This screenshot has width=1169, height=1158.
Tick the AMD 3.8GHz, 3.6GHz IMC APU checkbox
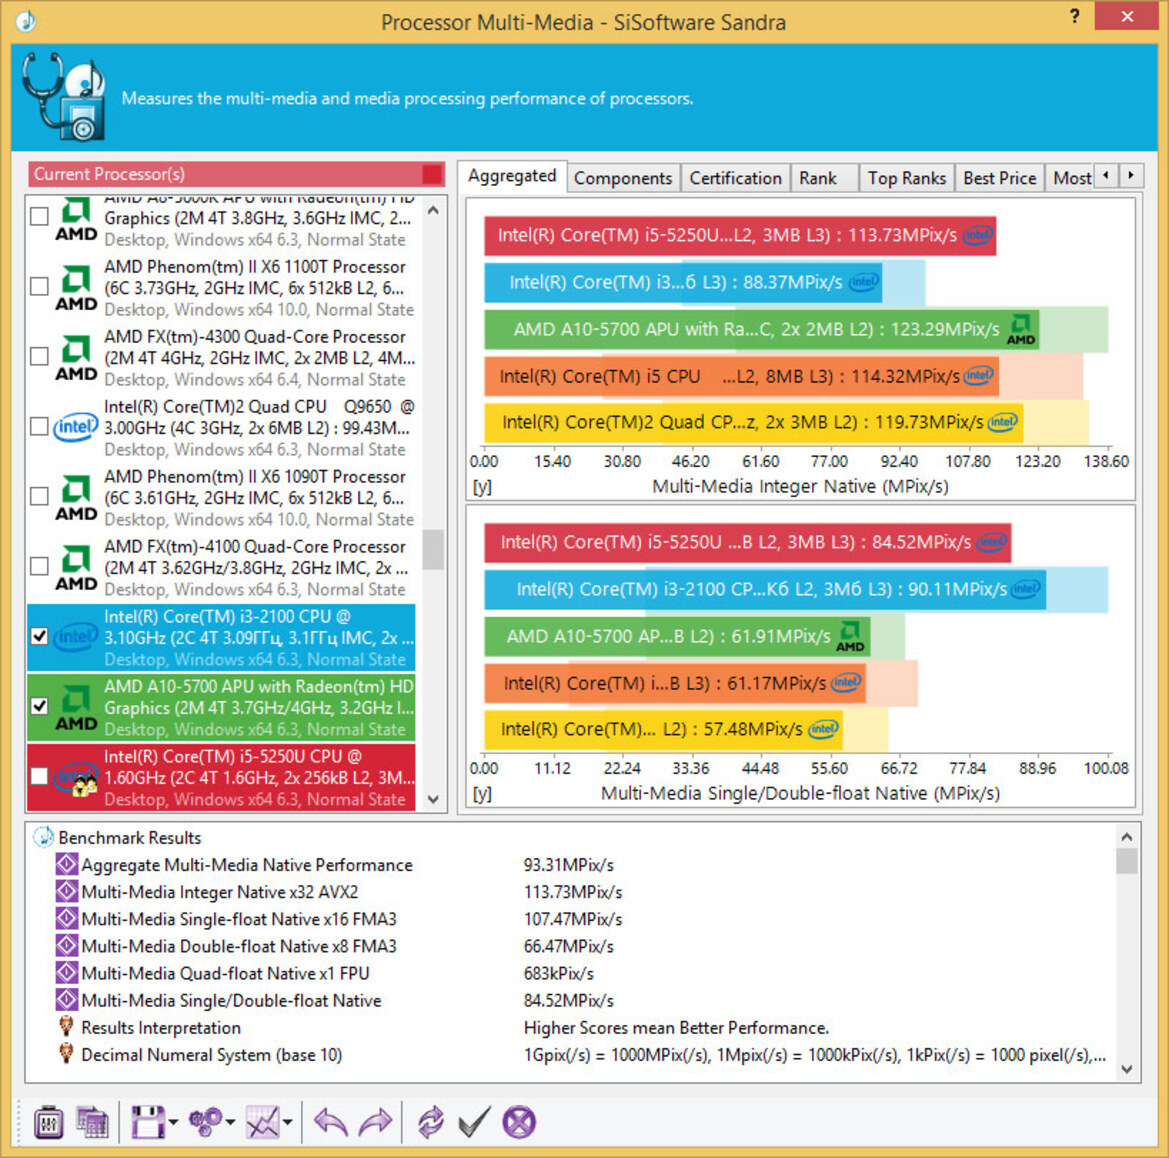point(40,217)
